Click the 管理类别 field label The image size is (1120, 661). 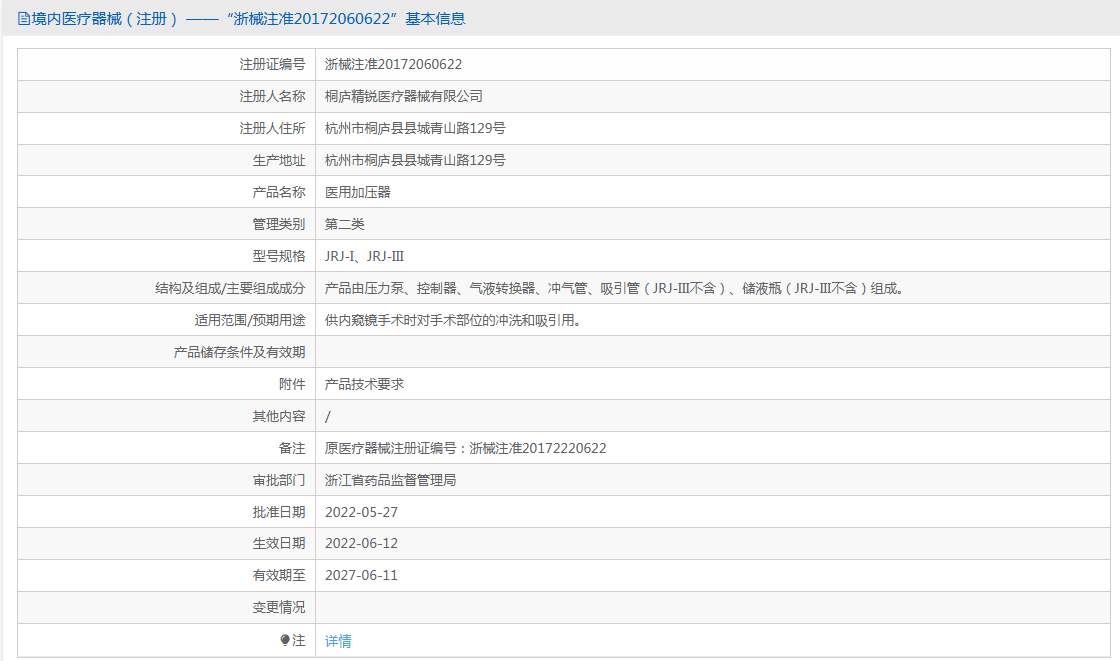[279, 224]
